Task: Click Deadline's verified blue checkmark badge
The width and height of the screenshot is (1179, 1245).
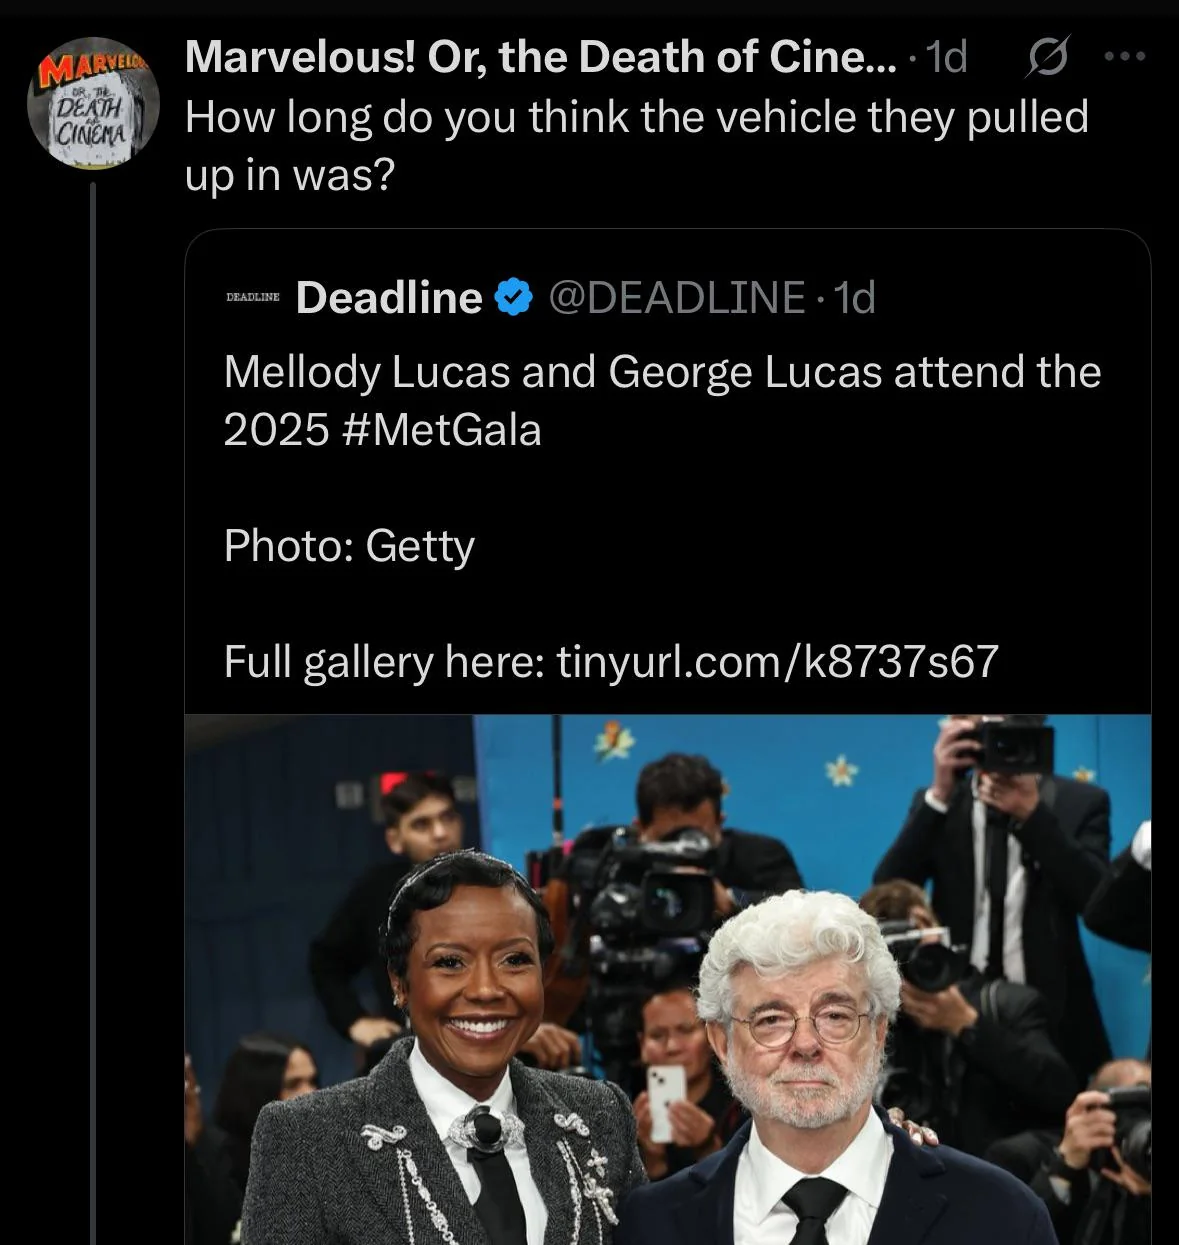Action: point(512,297)
